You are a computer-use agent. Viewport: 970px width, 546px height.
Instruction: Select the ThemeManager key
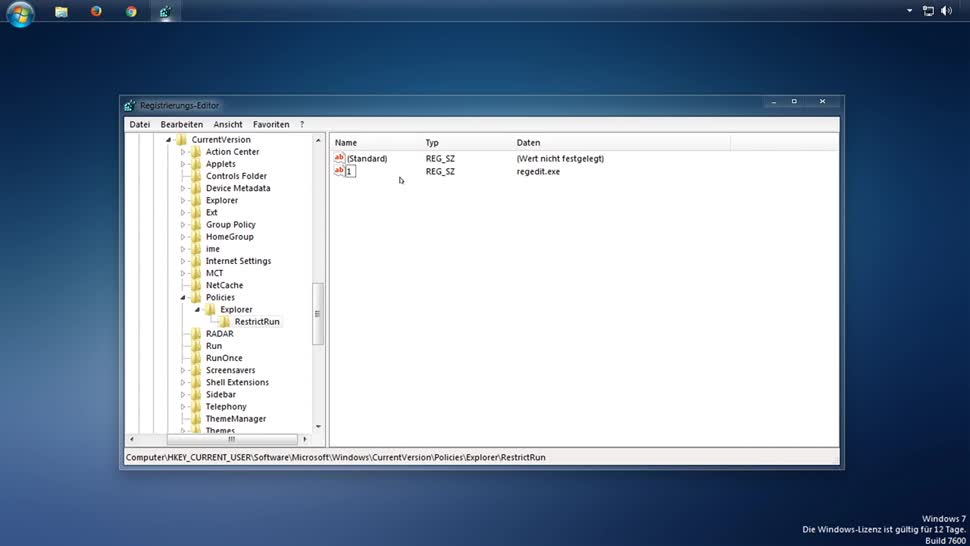(236, 419)
